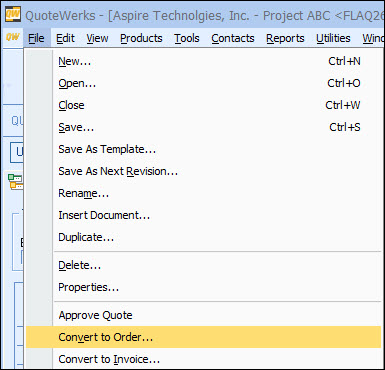Open the Contacts menu
The height and width of the screenshot is (370, 385).
pyautogui.click(x=233, y=38)
